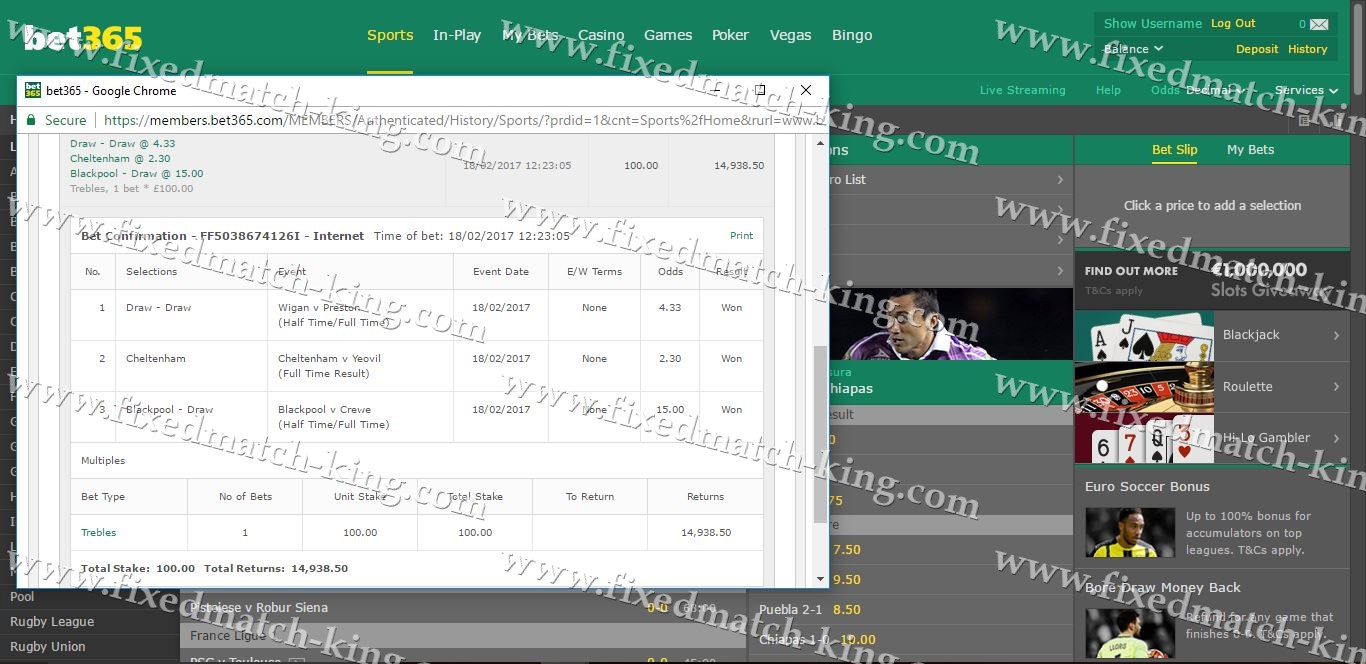
Task: Select the 7.50 odds
Action: tap(846, 550)
